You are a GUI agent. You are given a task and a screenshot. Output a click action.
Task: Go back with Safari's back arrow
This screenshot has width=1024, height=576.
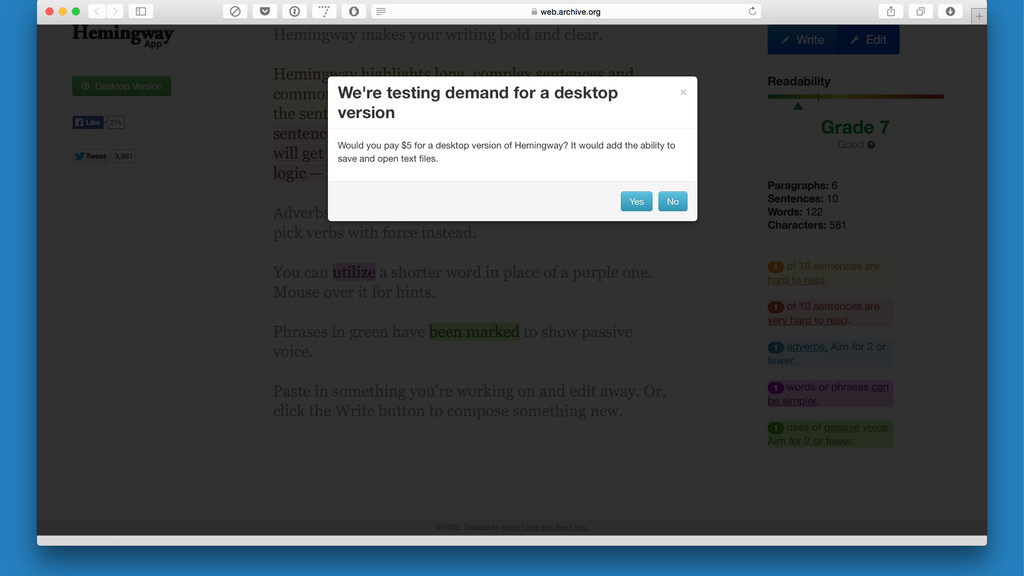click(x=97, y=11)
